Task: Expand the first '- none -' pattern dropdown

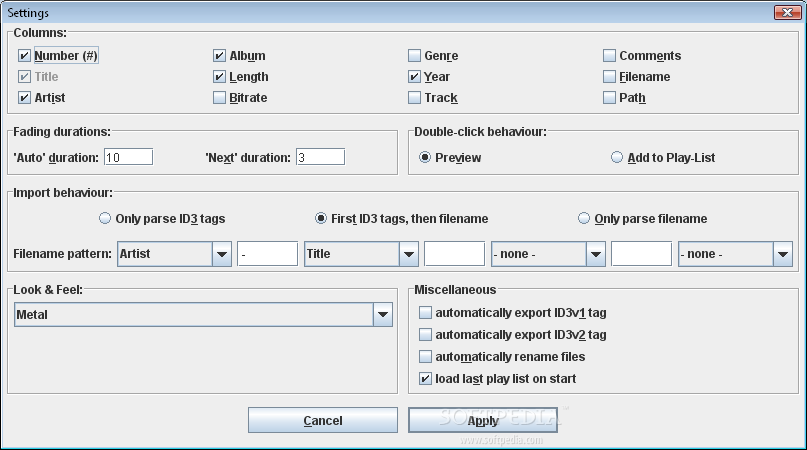Action: pos(548,254)
